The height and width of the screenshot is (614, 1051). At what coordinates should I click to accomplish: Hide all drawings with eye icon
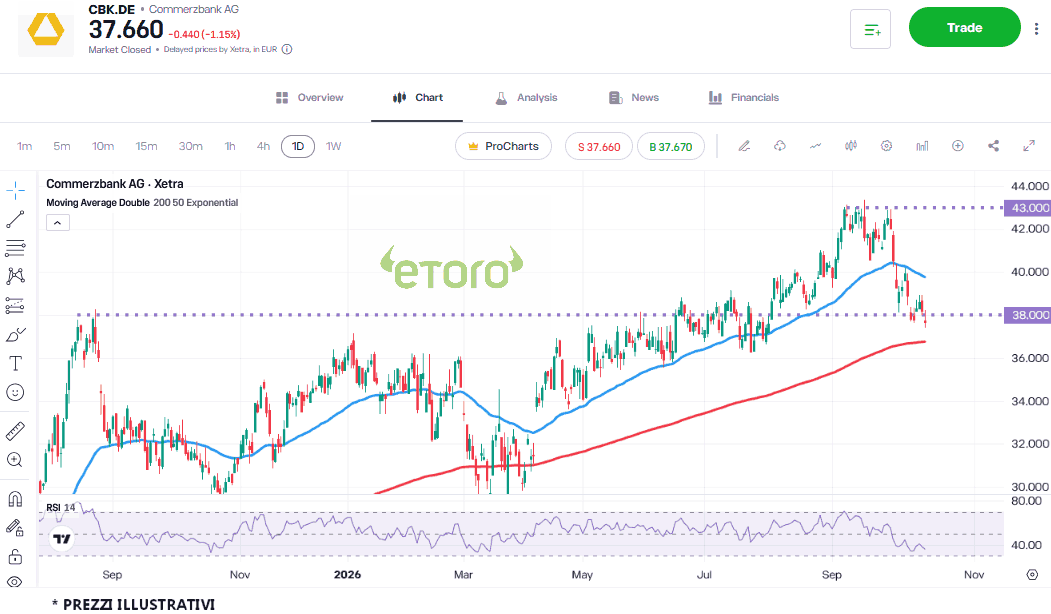coord(15,582)
